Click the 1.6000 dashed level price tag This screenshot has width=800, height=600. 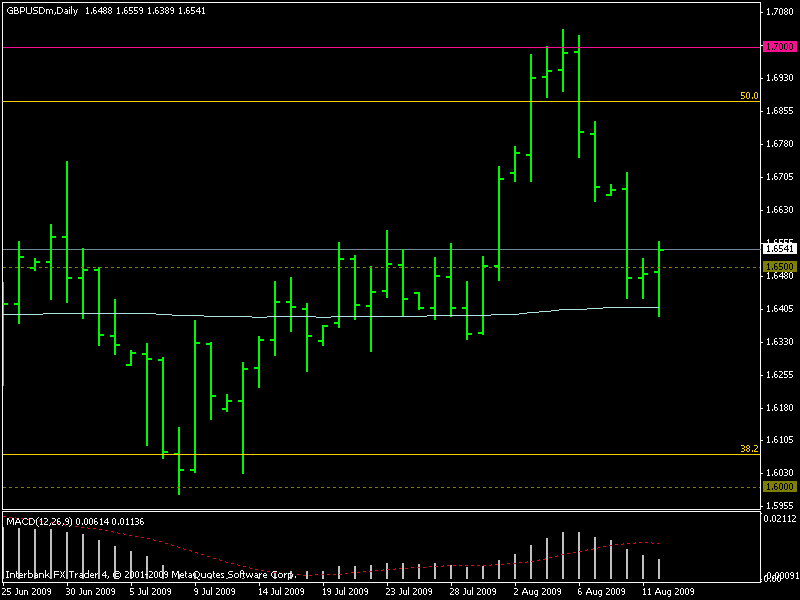[779, 487]
